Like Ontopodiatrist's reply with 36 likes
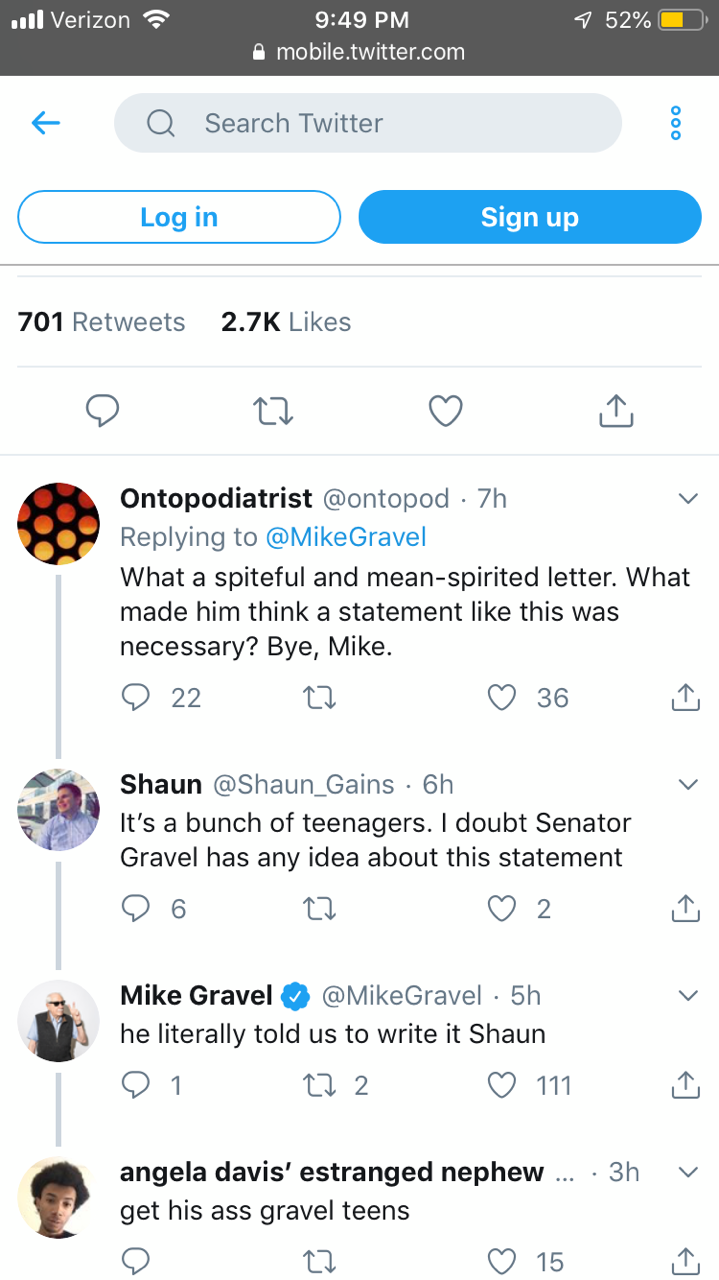The image size is (719, 1280). tap(503, 697)
